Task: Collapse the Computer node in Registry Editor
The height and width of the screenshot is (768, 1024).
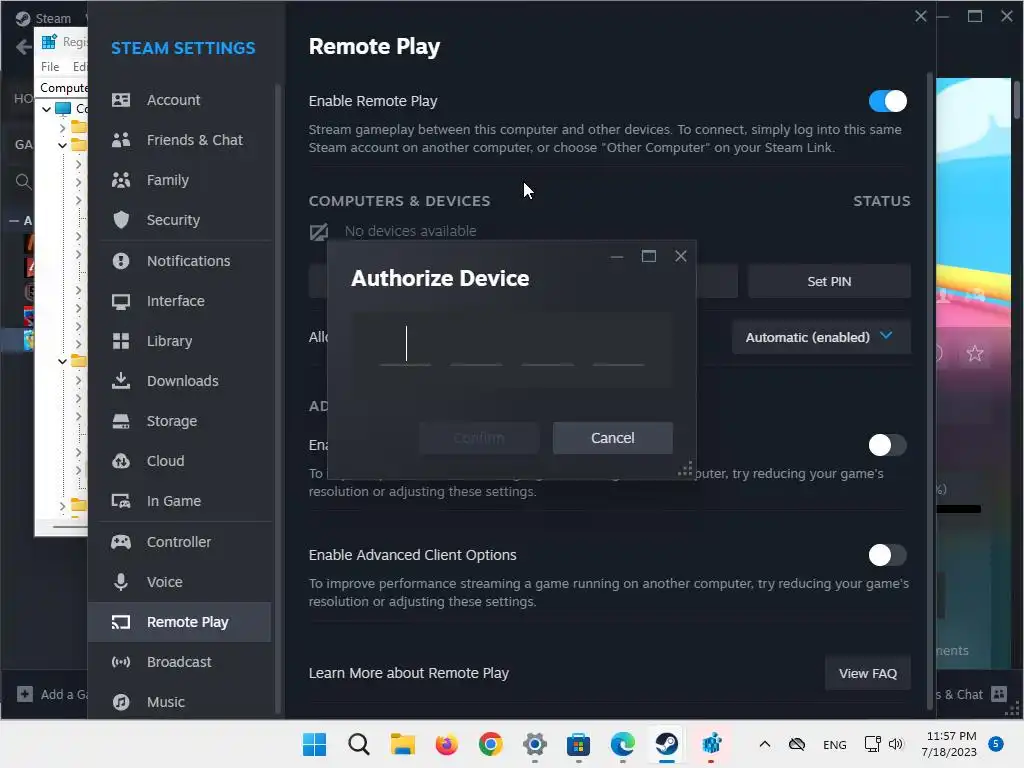Action: tap(46, 108)
